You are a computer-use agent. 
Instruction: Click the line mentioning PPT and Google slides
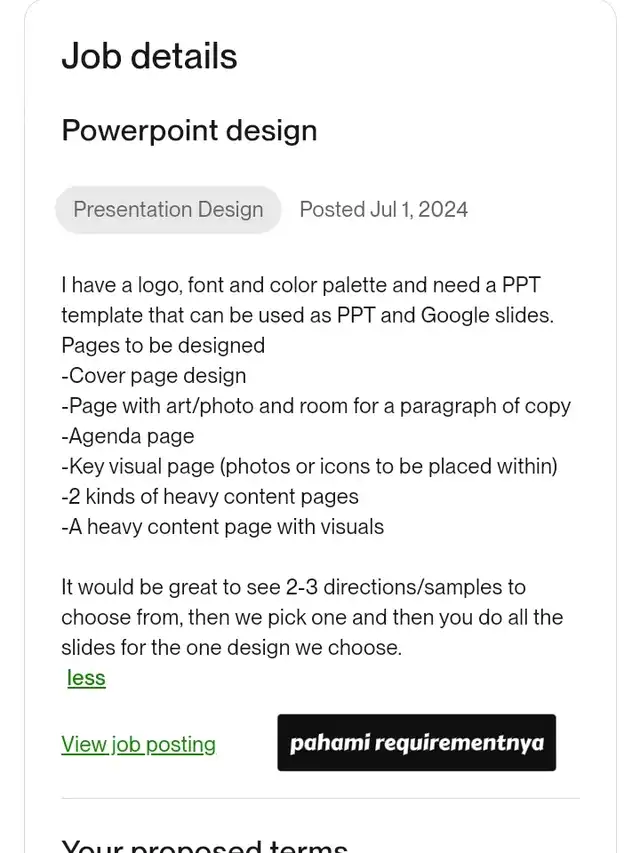(x=307, y=316)
